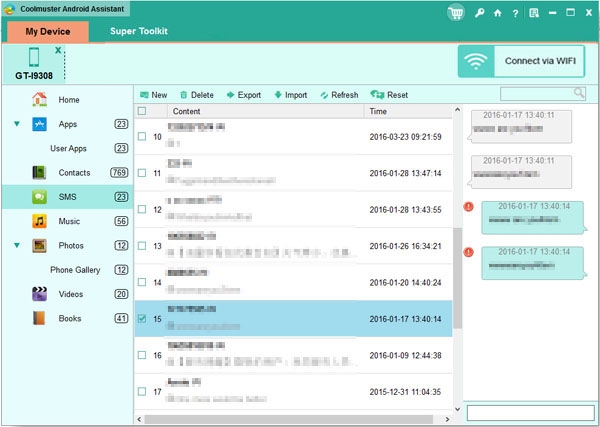Click the key register icon
The height and width of the screenshot is (427, 600).
(479, 13)
